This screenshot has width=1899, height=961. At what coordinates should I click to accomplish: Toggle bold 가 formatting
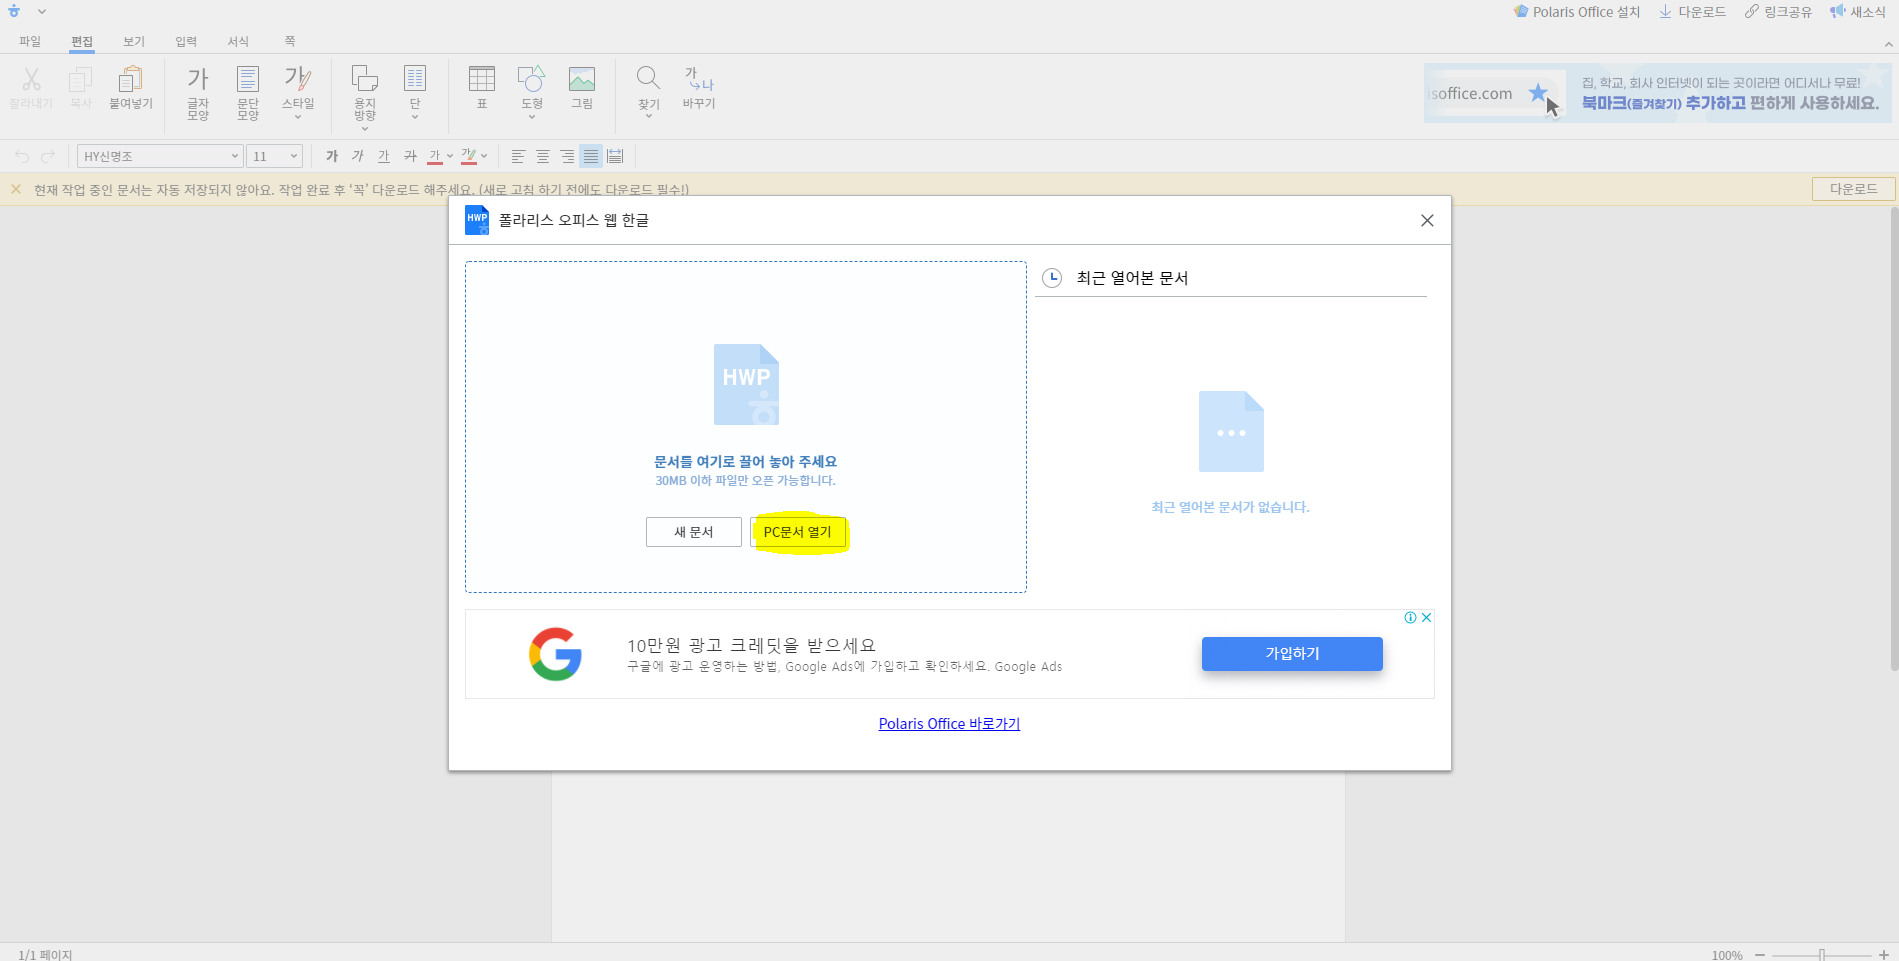[332, 156]
